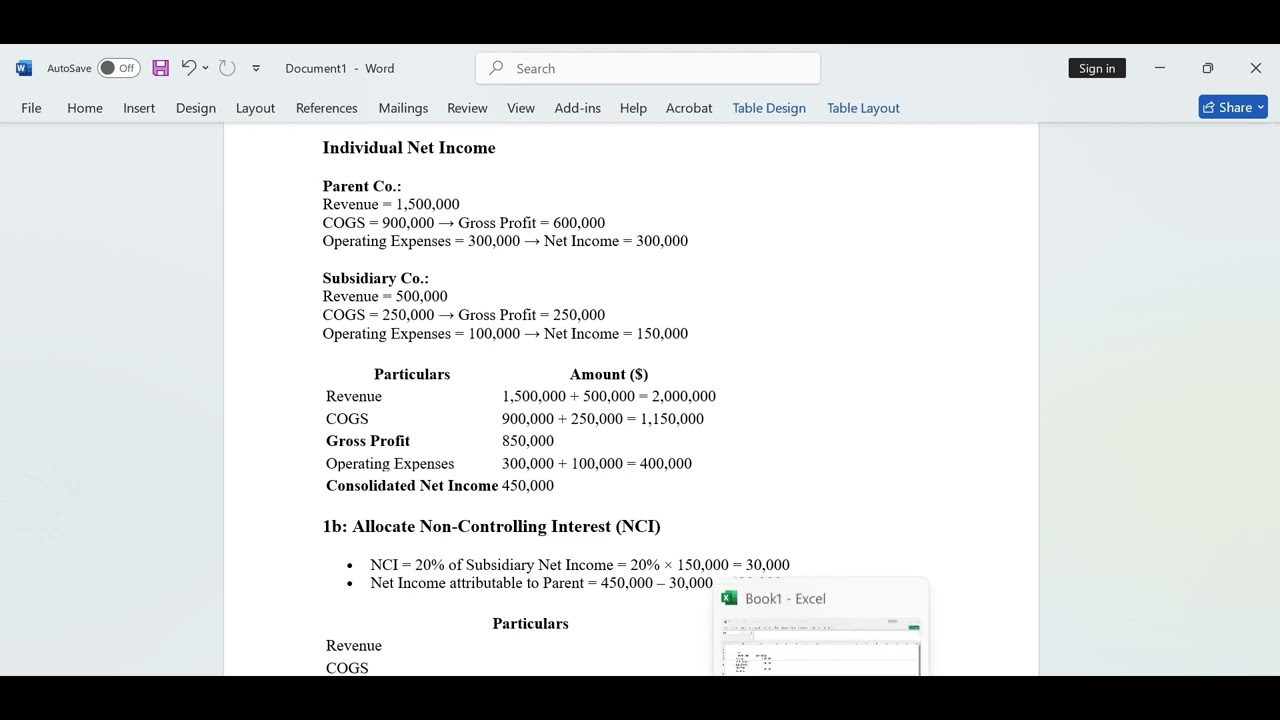Open the Mailings tab

coord(403,108)
